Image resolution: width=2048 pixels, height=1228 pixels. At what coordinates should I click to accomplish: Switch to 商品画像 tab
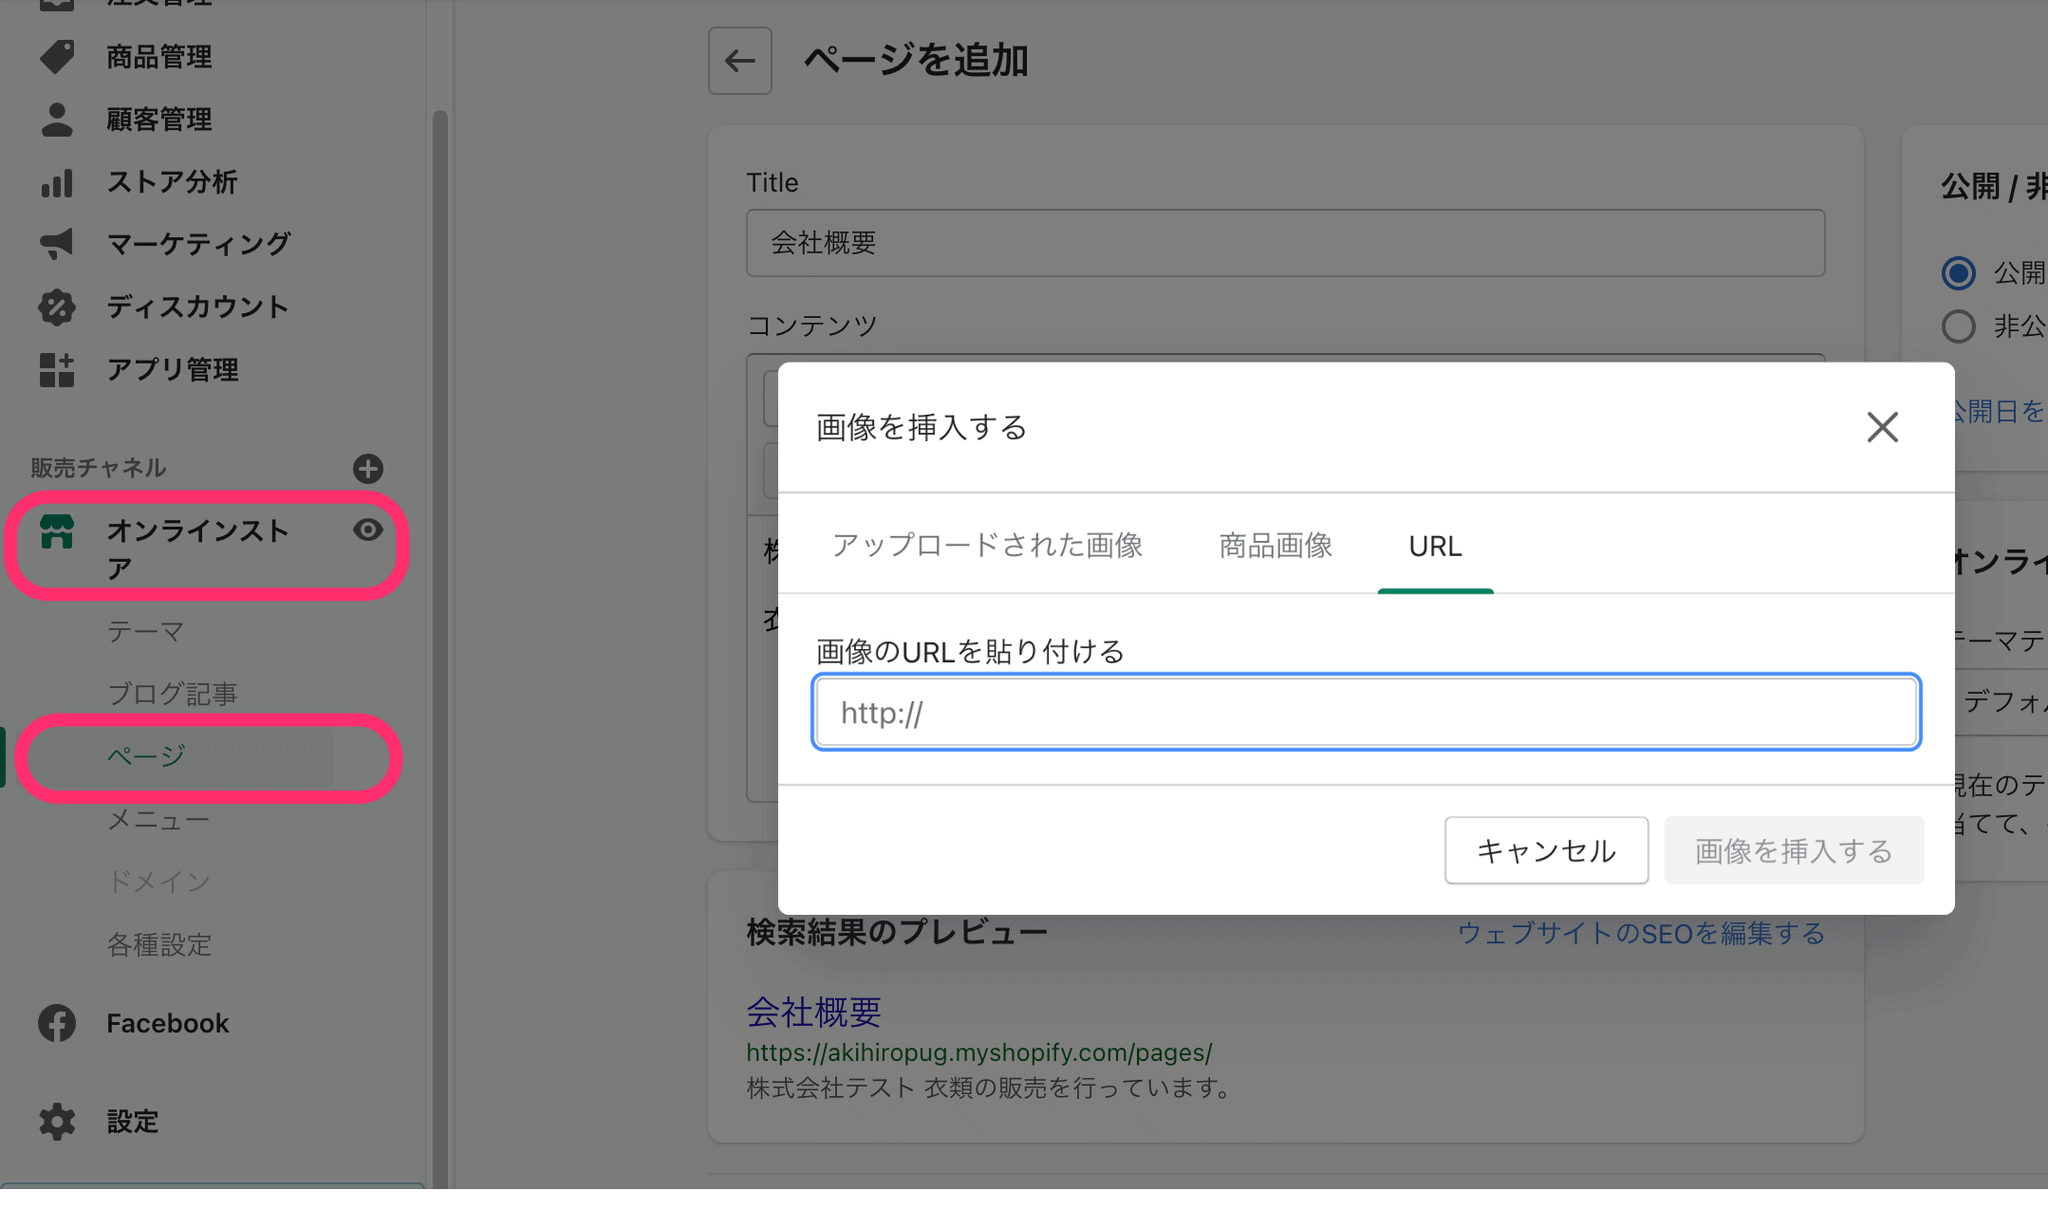coord(1275,546)
